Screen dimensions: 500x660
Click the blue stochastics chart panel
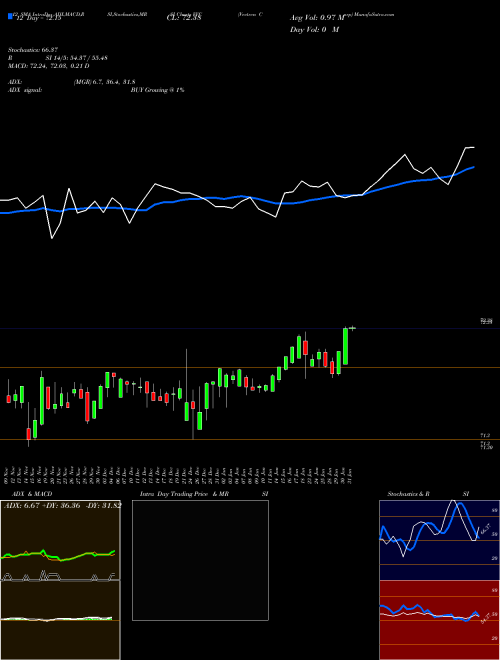click(x=439, y=540)
